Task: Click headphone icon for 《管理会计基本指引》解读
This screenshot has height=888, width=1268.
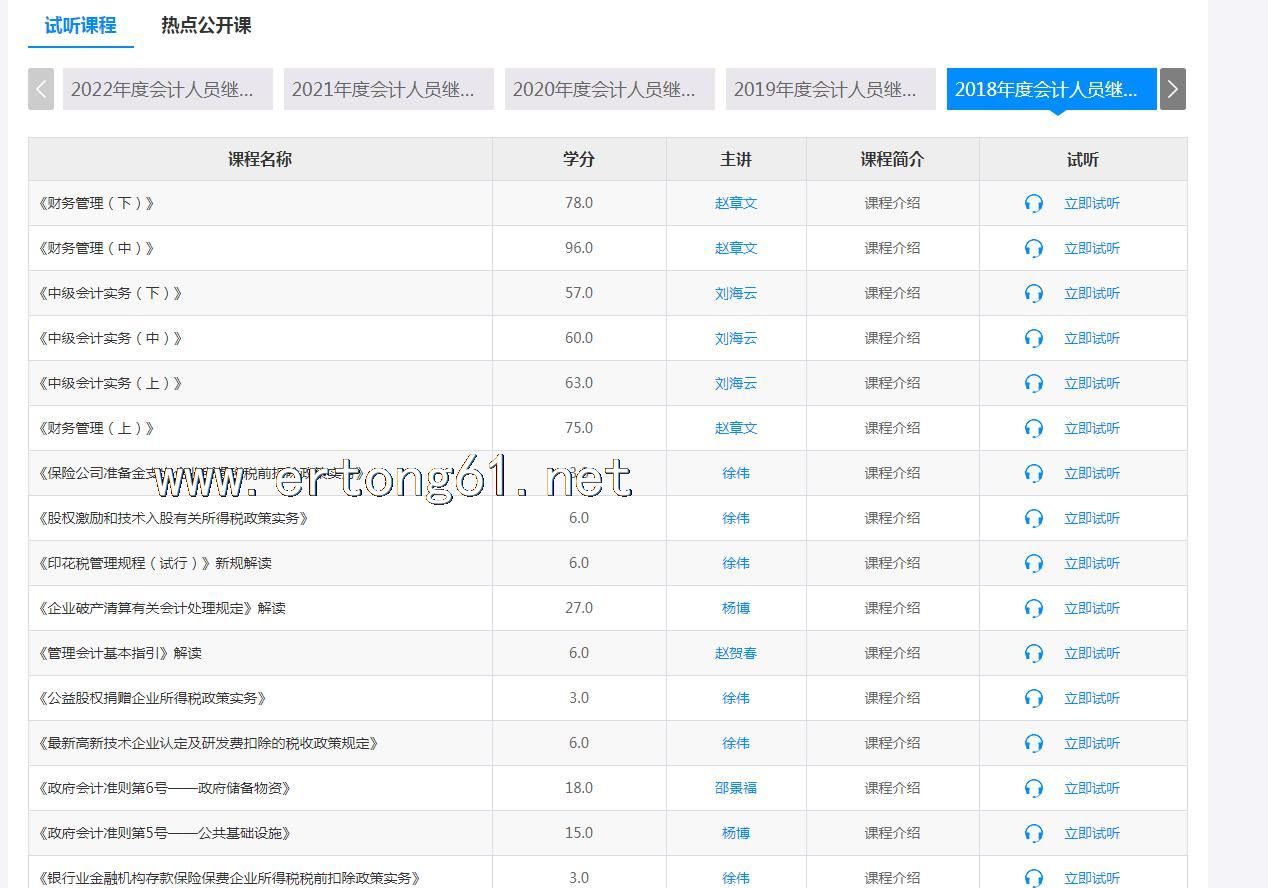Action: pos(1034,654)
